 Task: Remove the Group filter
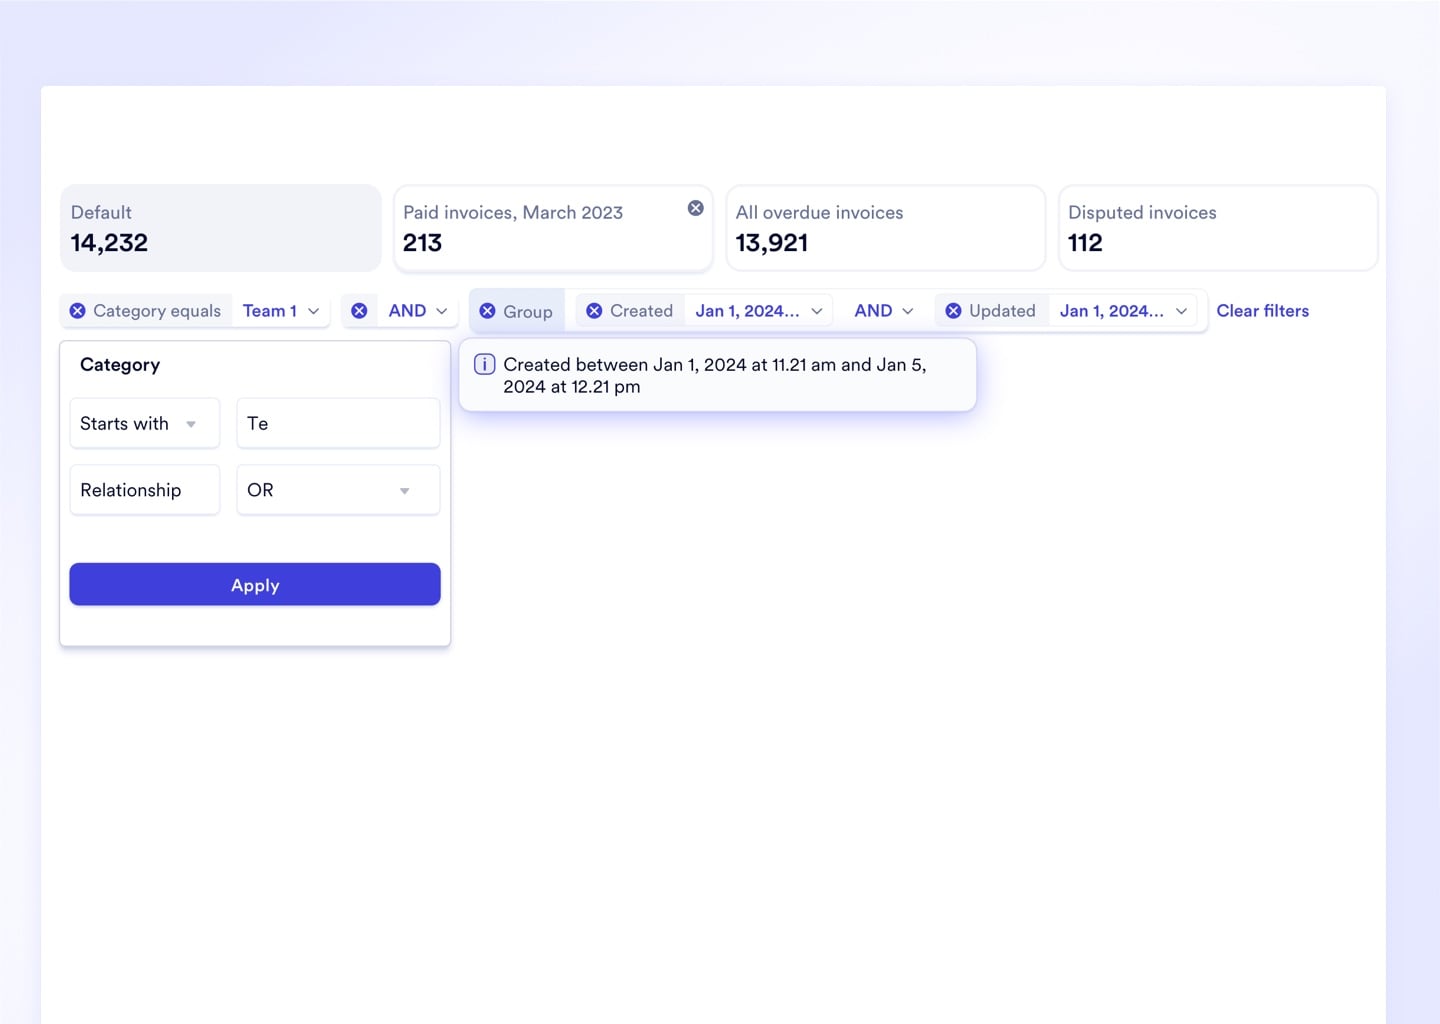pos(487,311)
